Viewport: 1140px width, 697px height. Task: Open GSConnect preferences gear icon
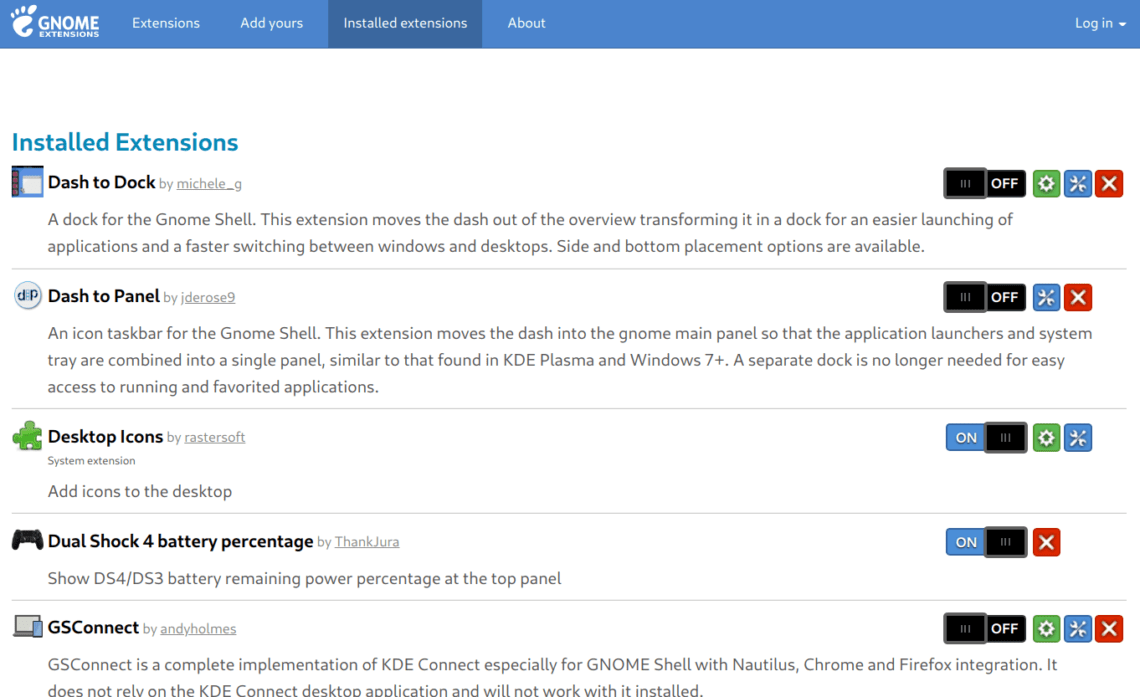[1046, 628]
